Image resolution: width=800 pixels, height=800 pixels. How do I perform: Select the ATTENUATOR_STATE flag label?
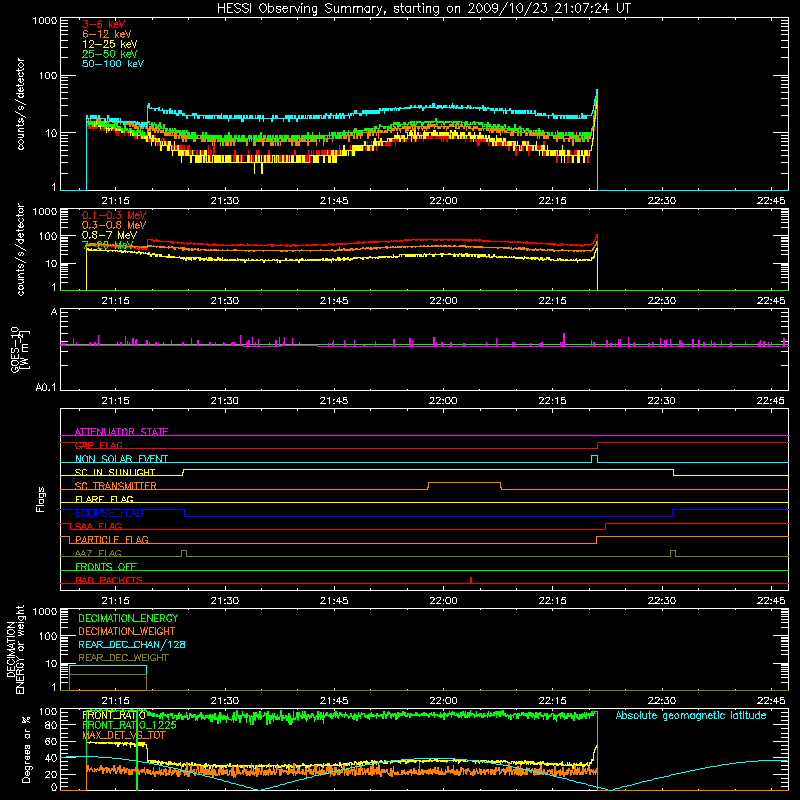[x=121, y=432]
